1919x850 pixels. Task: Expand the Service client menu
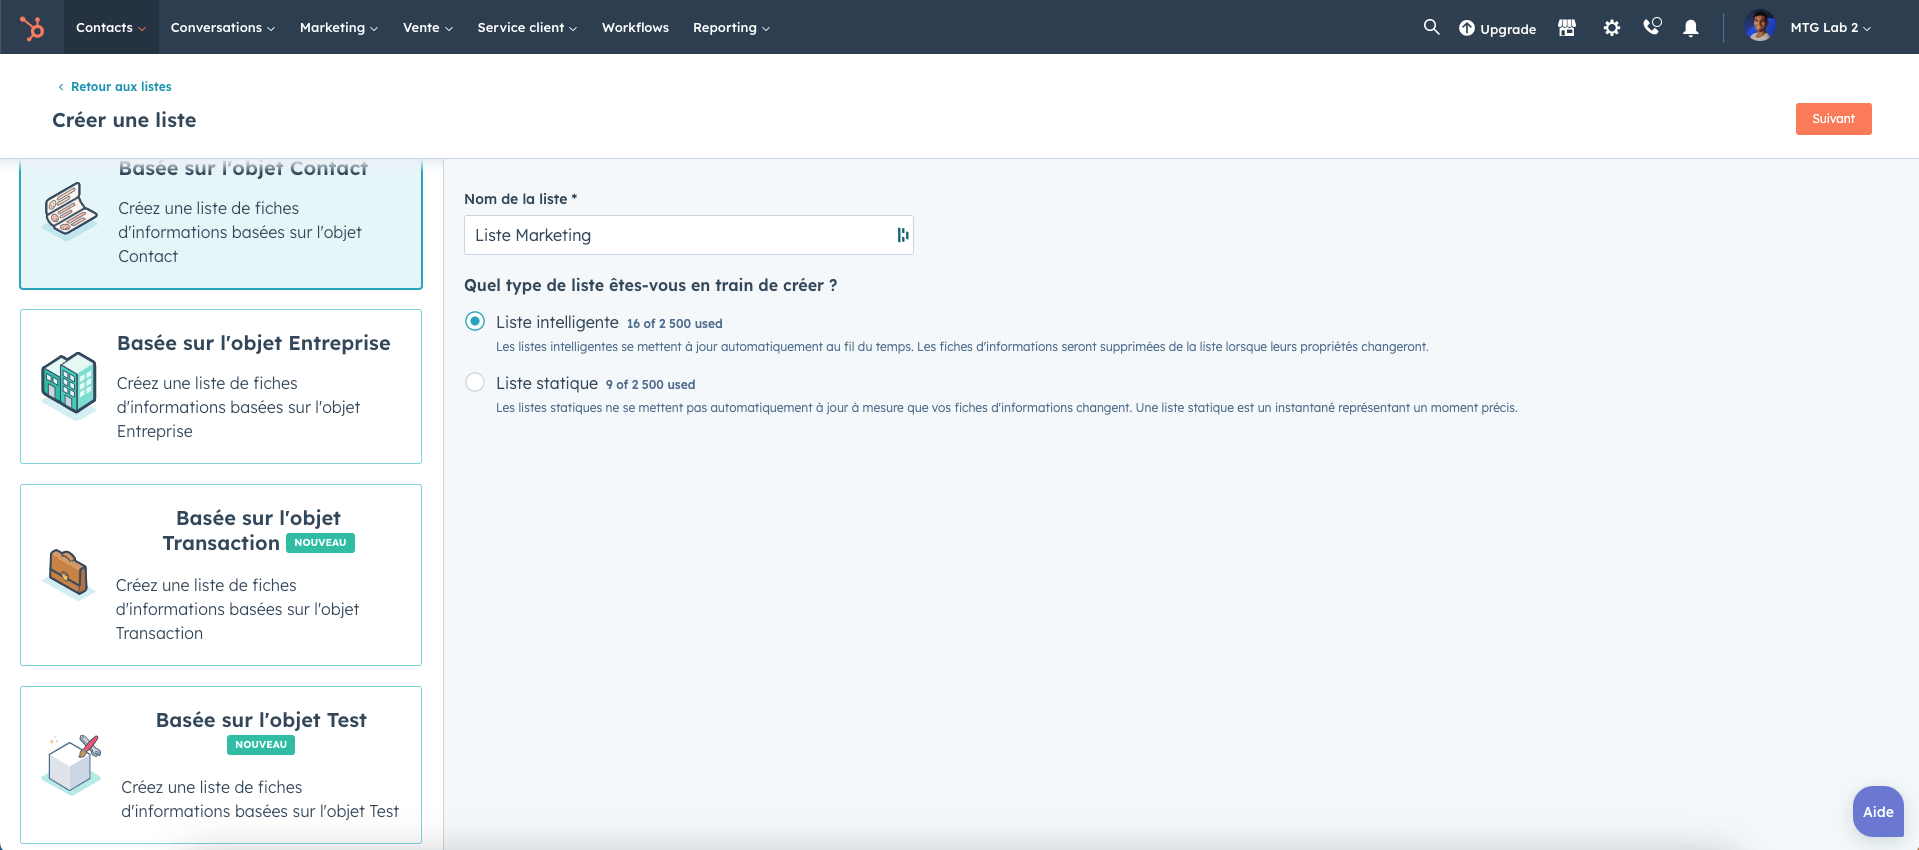coord(527,27)
